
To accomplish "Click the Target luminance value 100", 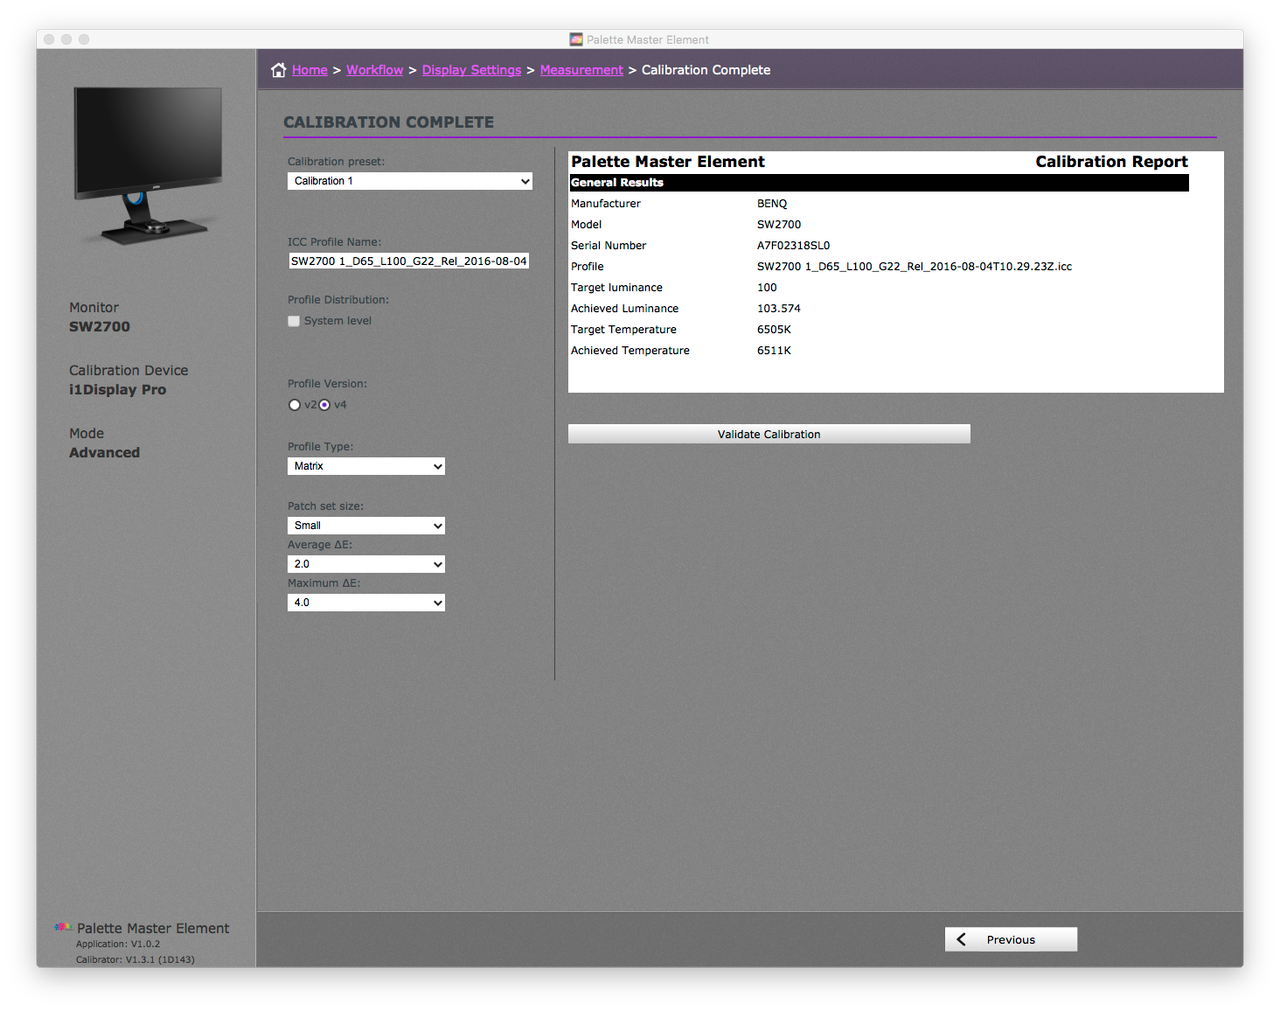I will pyautogui.click(x=767, y=288).
